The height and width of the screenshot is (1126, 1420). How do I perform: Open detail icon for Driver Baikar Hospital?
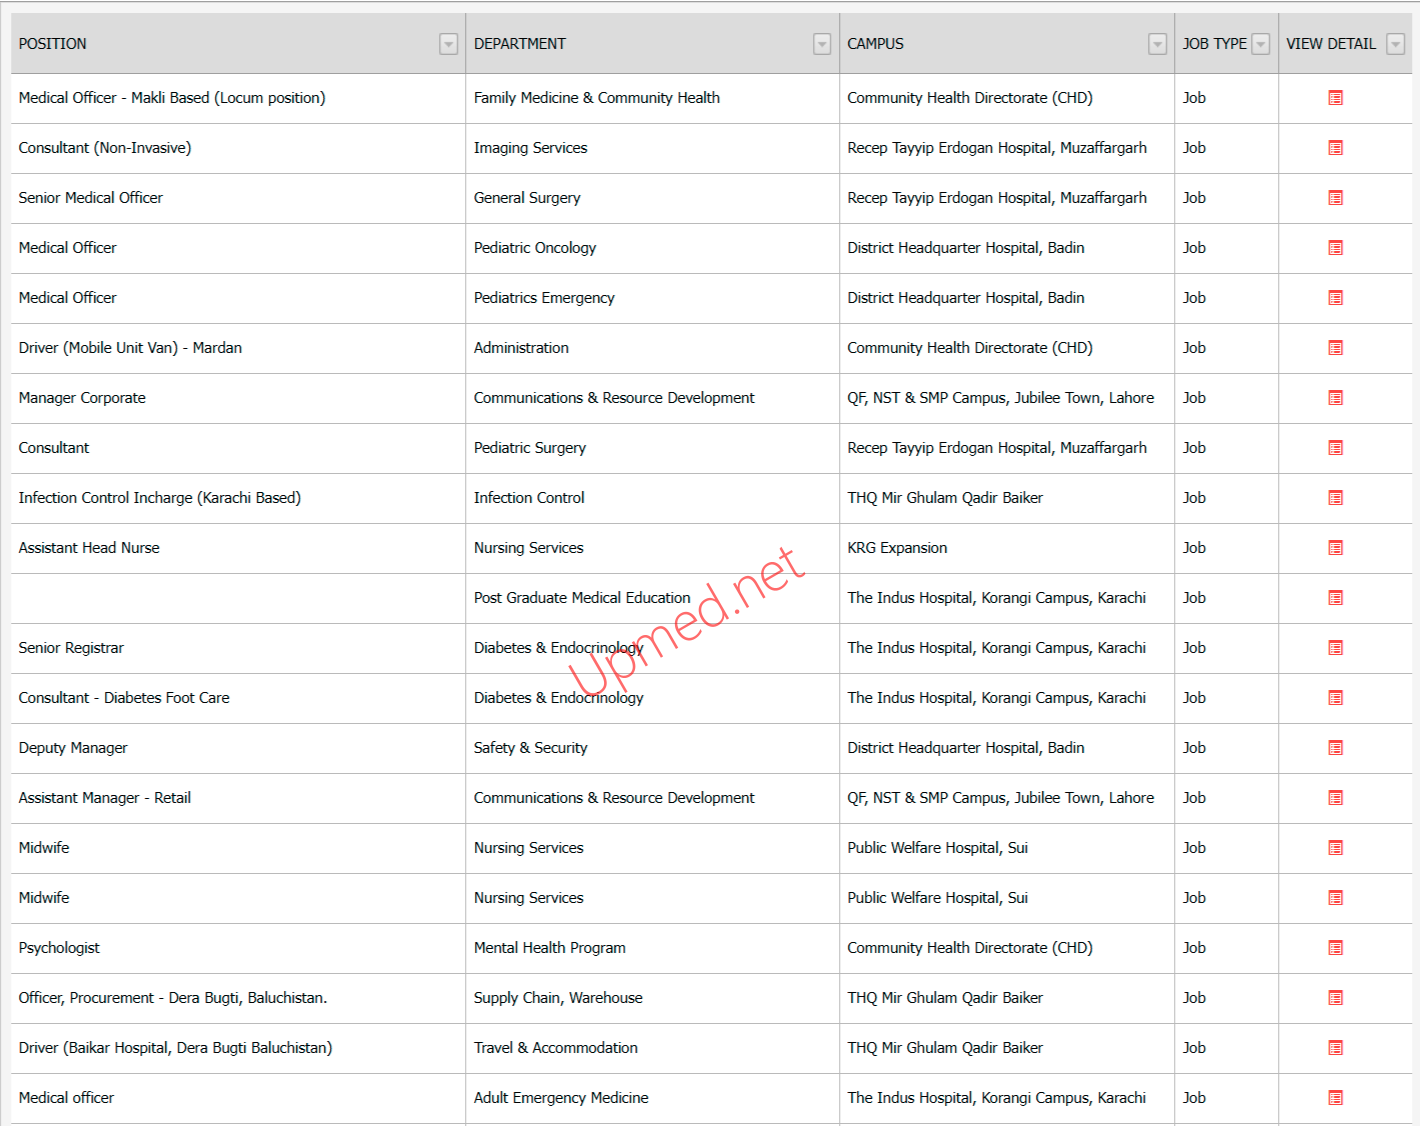tap(1335, 1048)
